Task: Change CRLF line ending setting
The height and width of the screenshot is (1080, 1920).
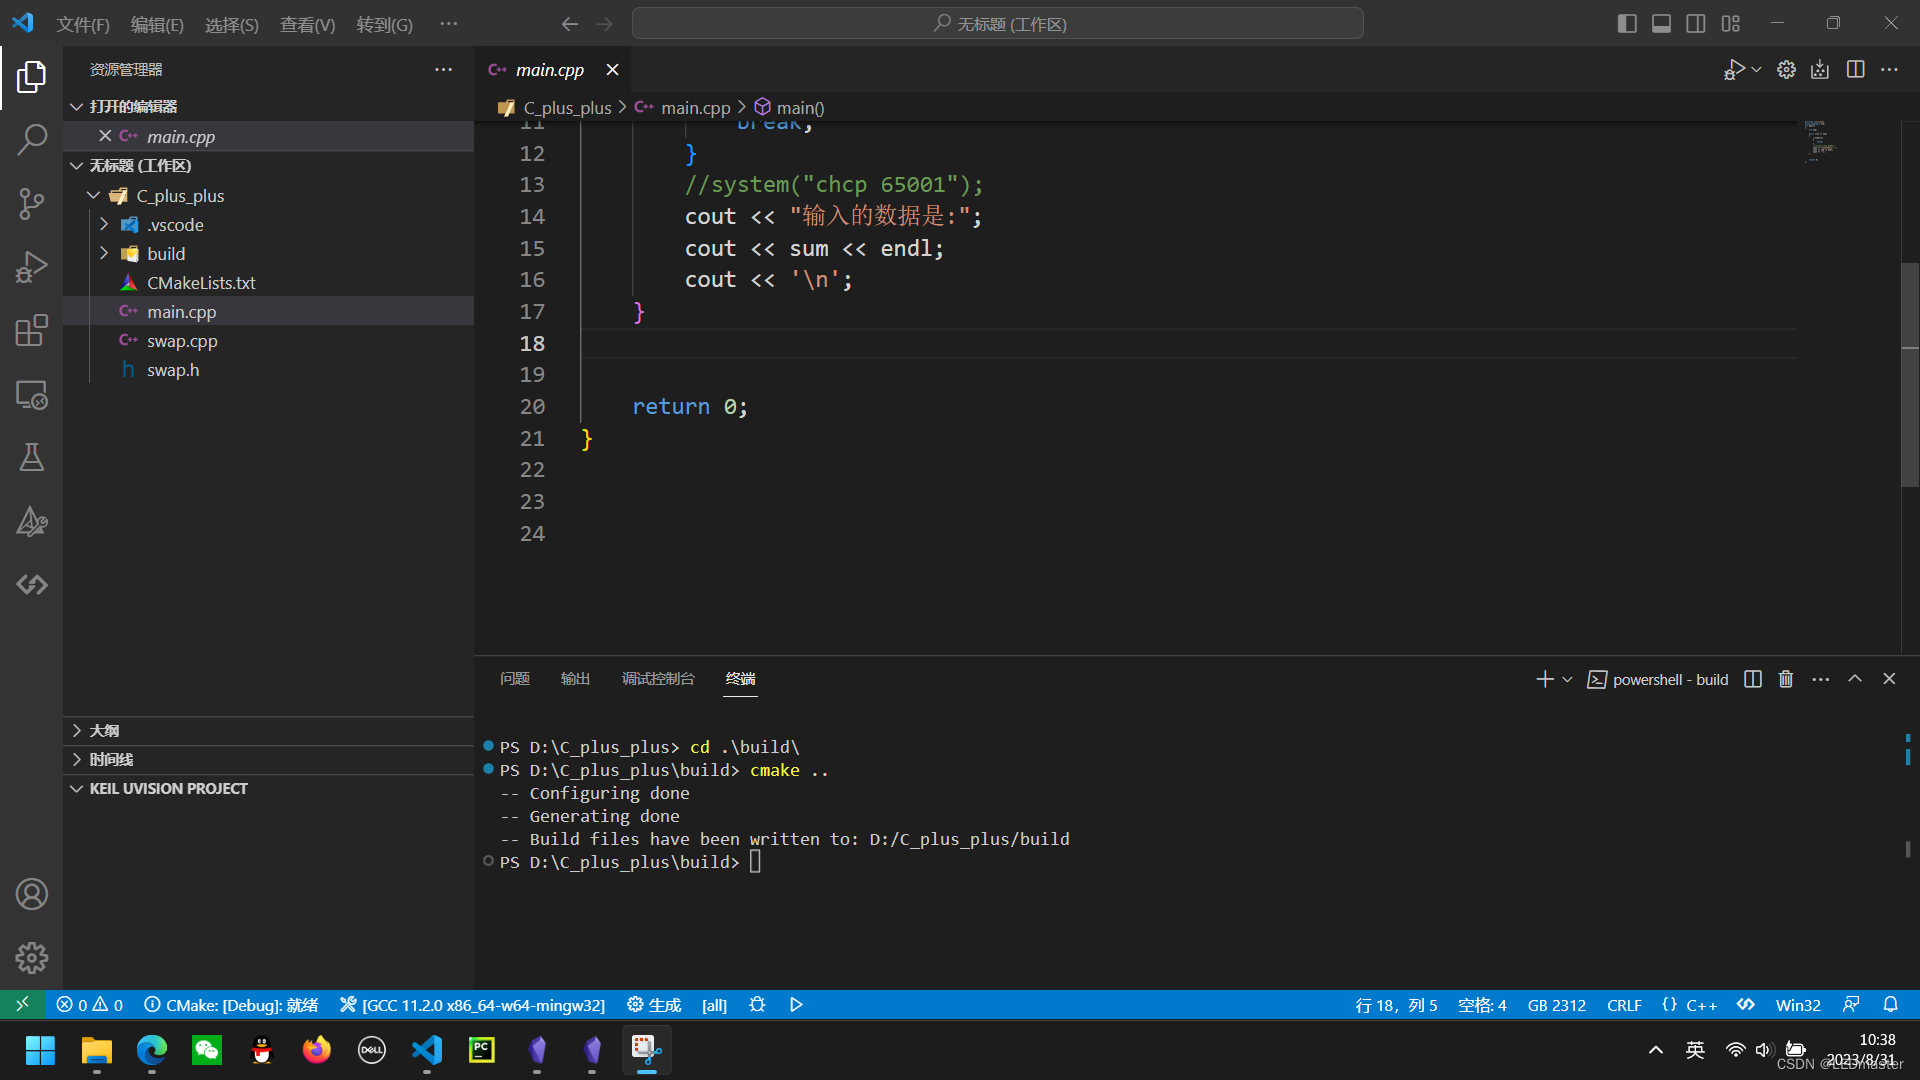Action: point(1624,1005)
